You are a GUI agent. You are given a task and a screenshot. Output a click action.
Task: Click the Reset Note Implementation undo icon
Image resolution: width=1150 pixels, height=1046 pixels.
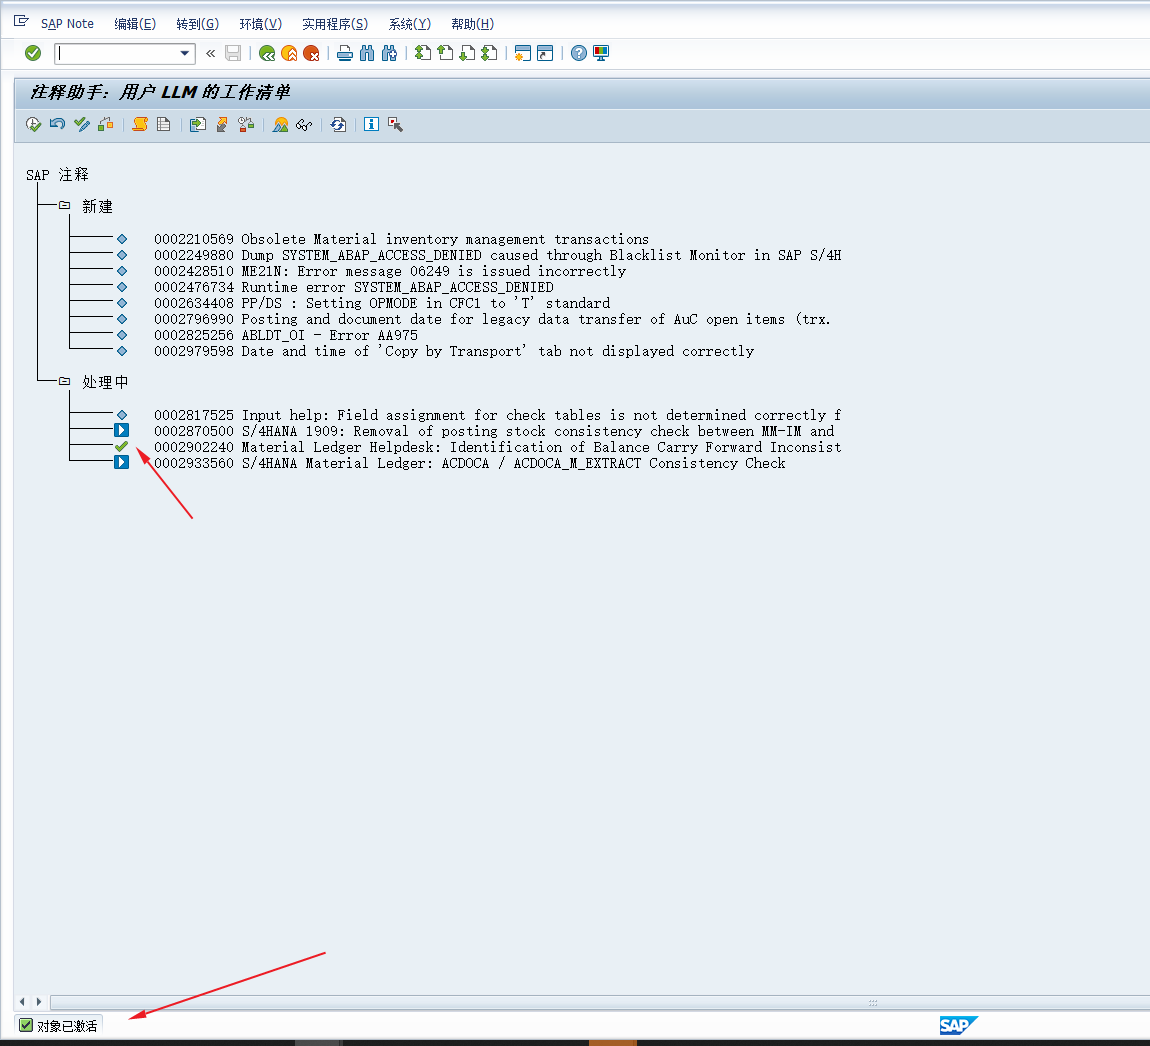(57, 125)
